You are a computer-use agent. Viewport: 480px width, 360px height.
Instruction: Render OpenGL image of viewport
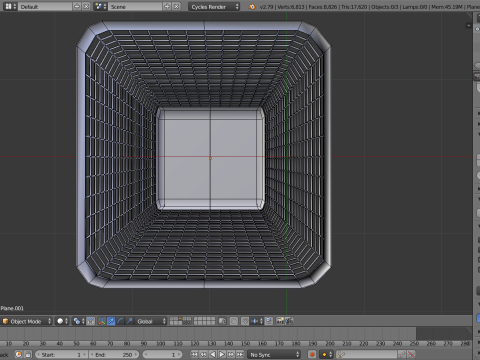tap(280, 321)
